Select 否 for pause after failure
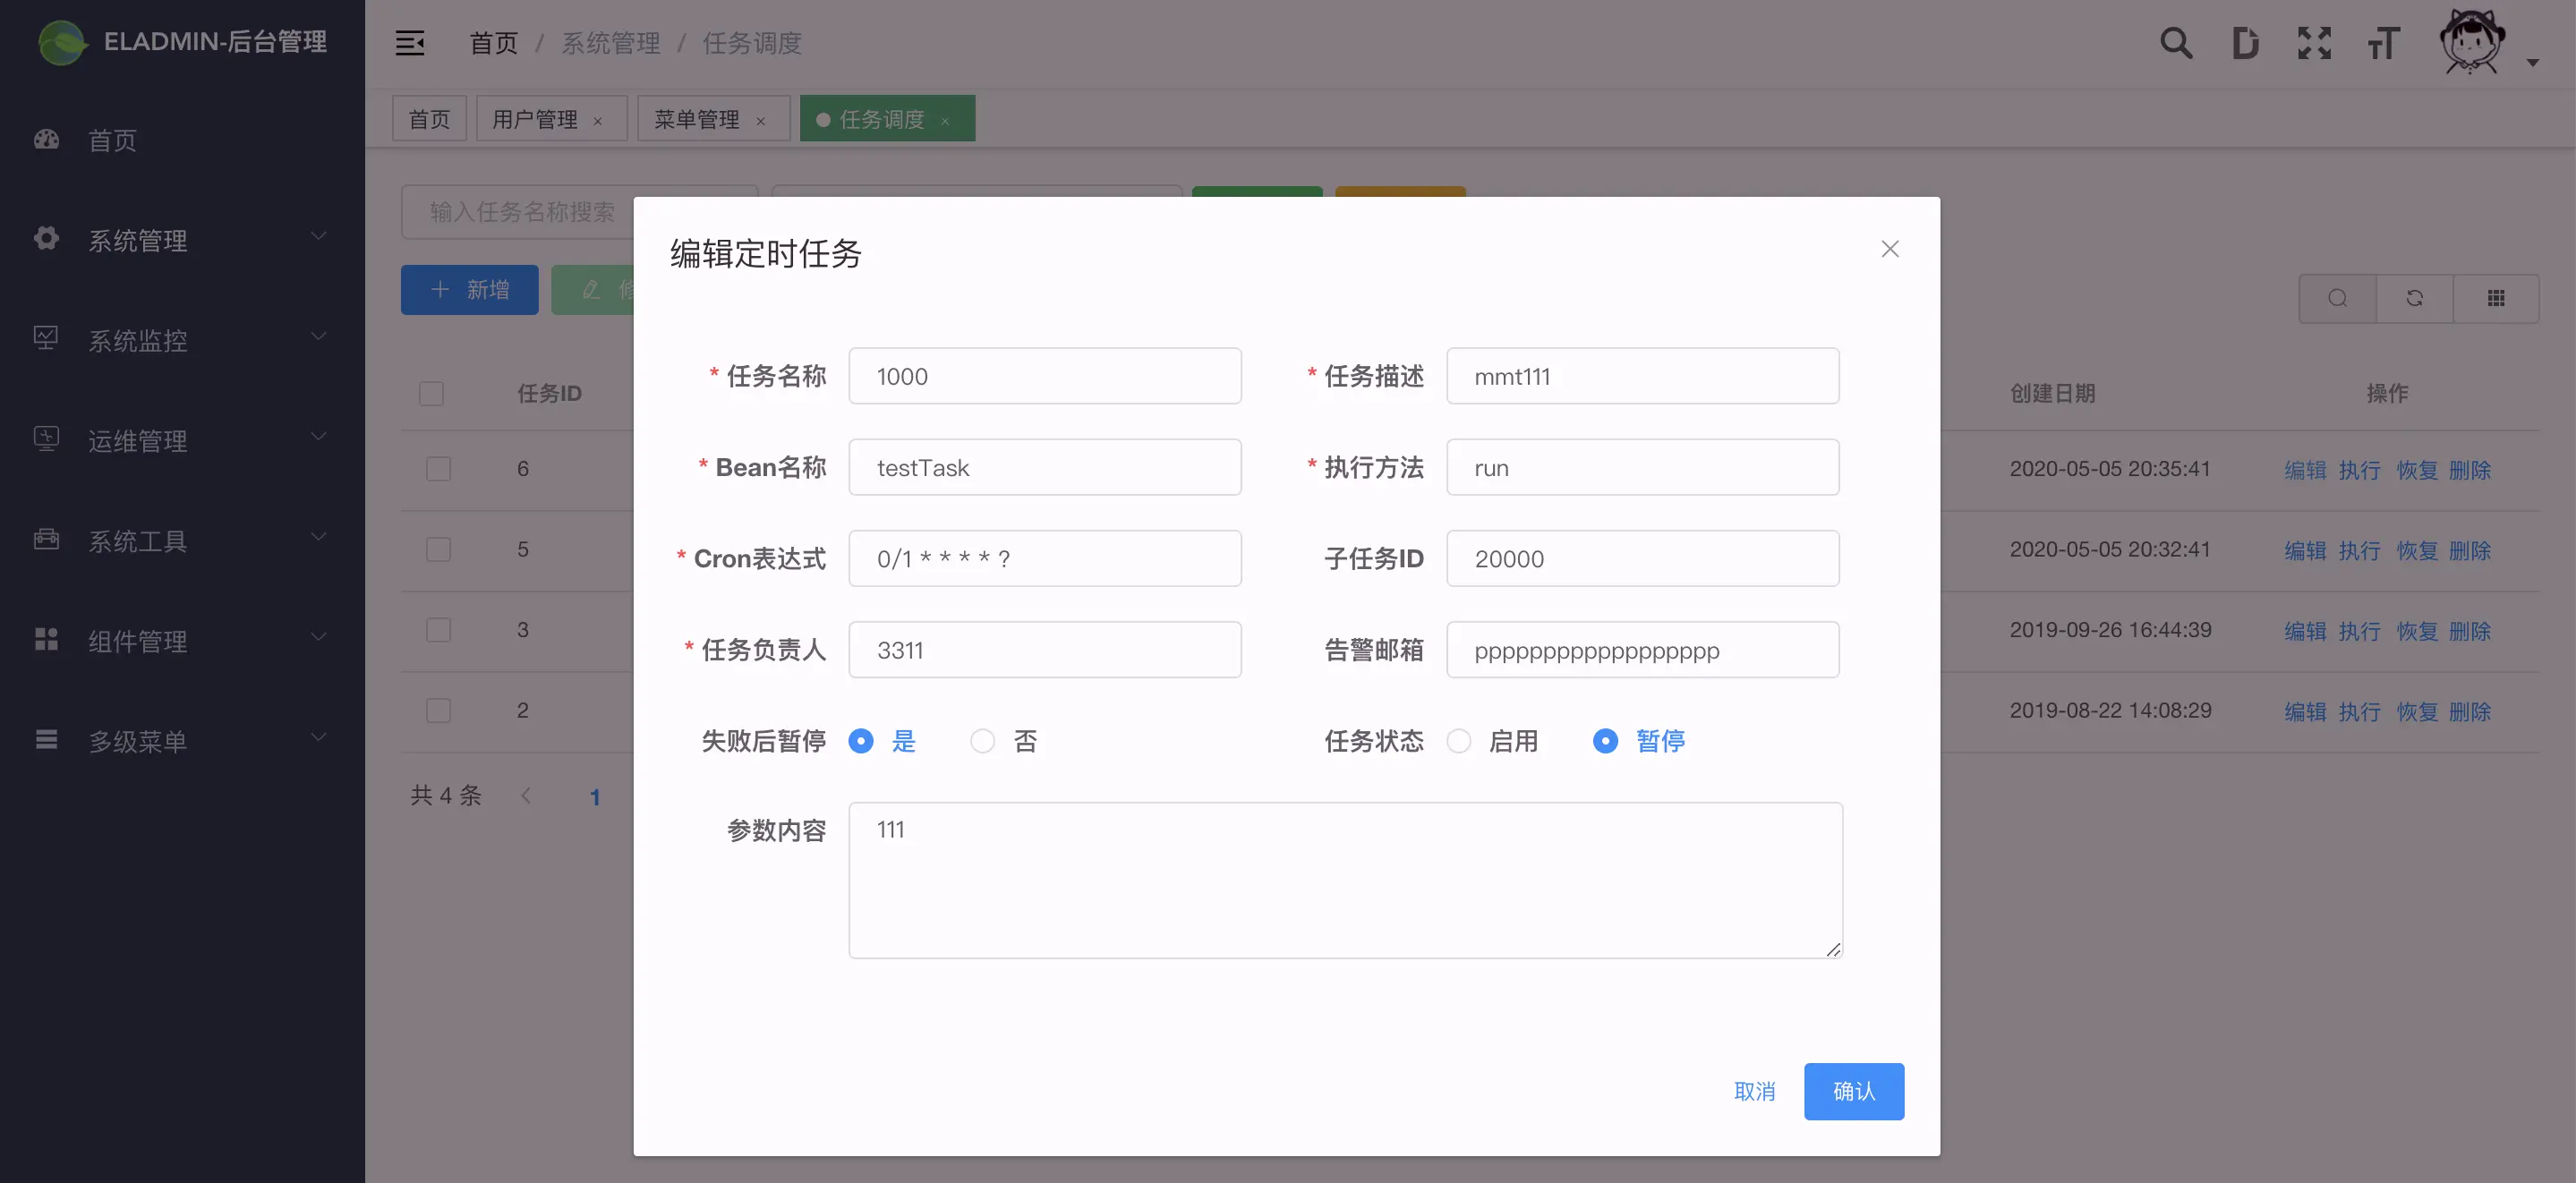 pos(983,741)
